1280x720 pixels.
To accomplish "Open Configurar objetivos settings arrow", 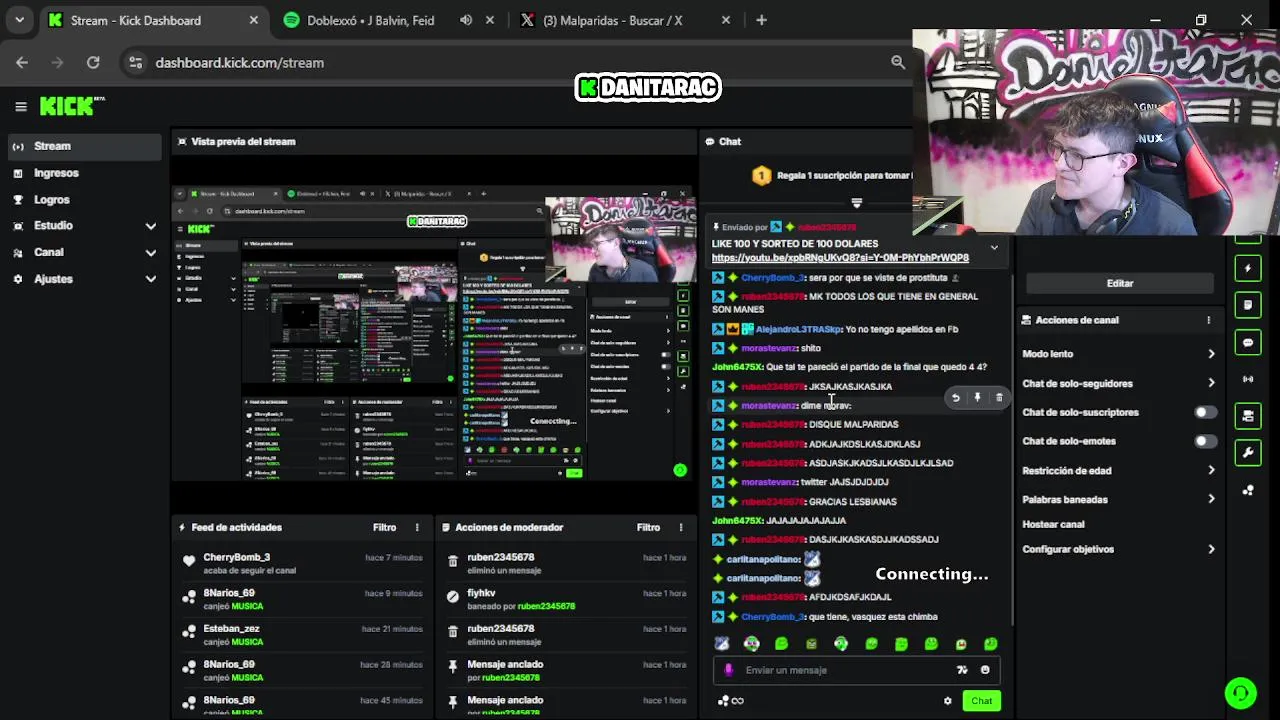I will click(1211, 549).
